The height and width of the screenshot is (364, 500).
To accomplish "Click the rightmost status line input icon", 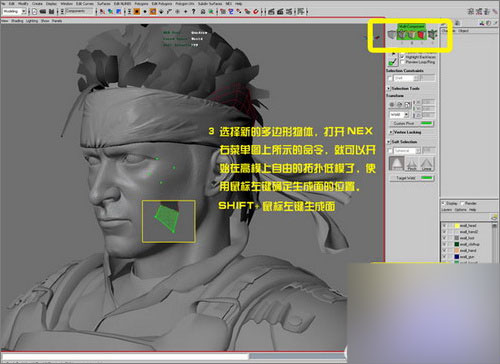I will (x=300, y=11).
